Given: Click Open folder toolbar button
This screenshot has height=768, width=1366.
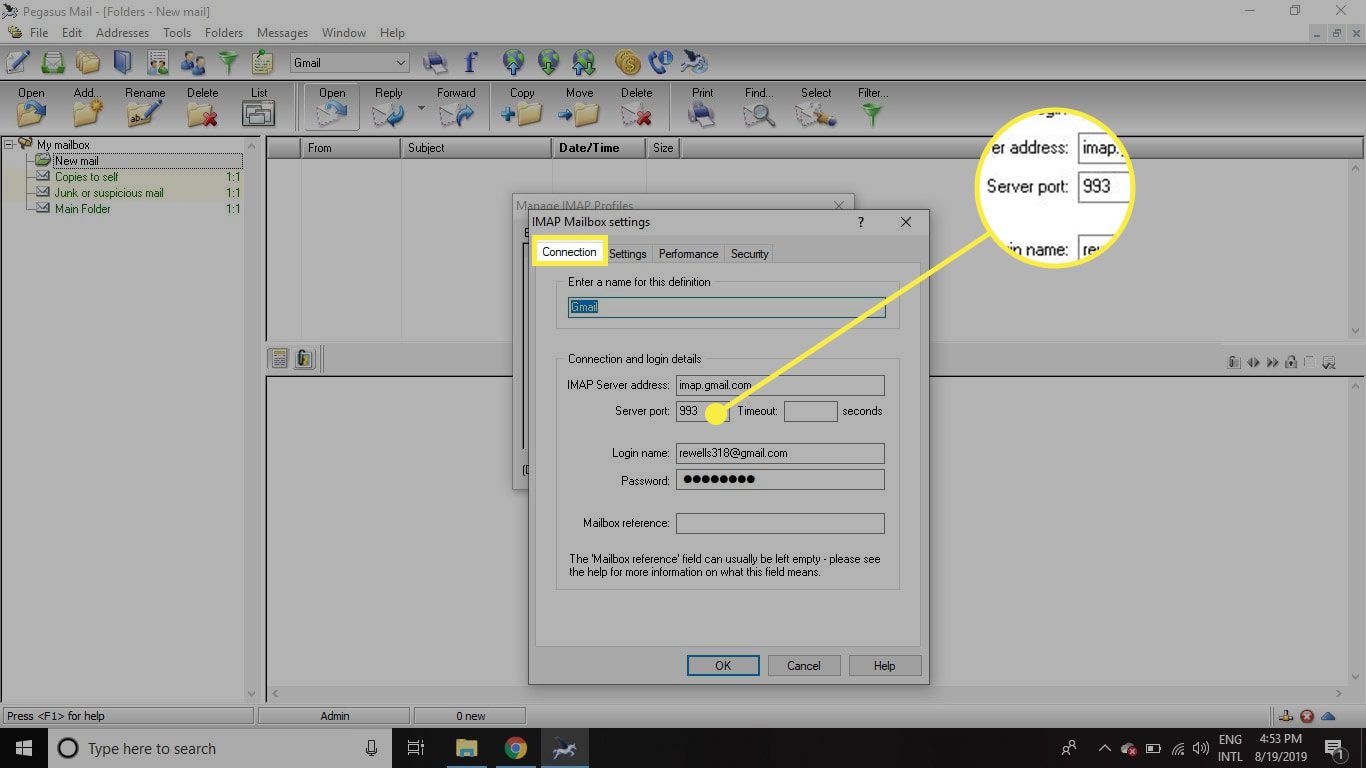Looking at the screenshot, I should point(32,107).
